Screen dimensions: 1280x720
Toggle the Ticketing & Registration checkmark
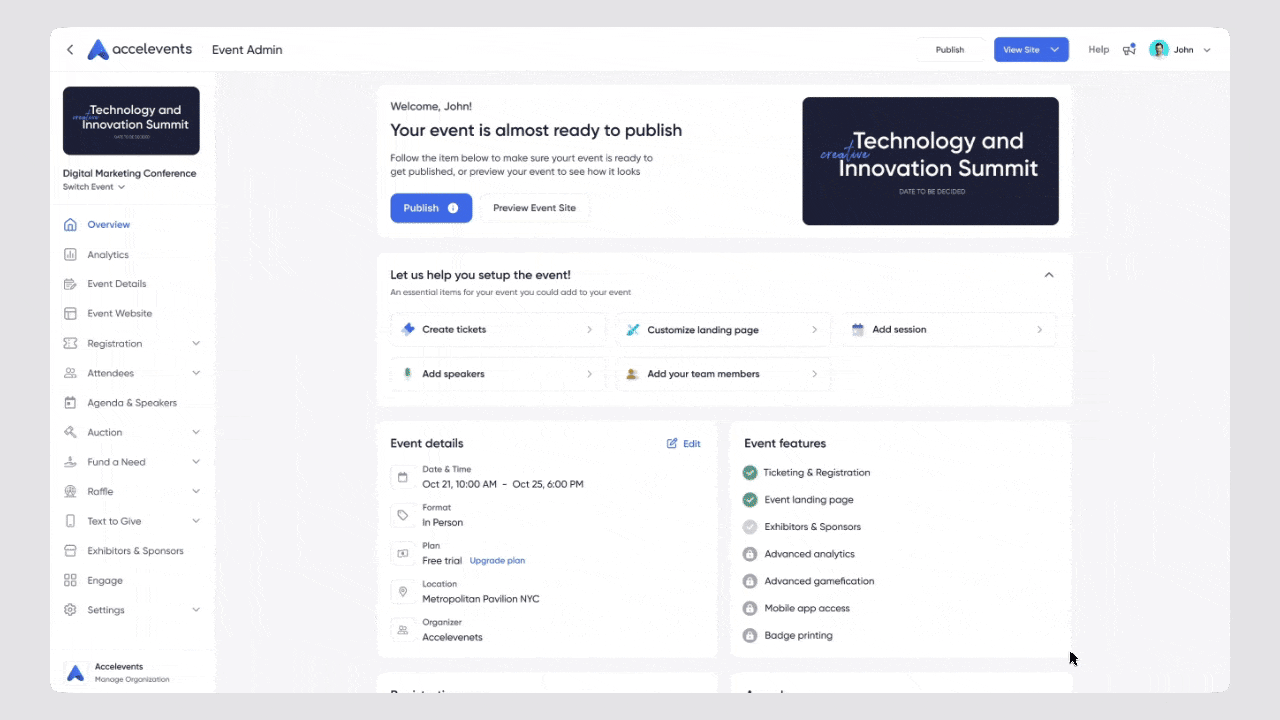pos(750,473)
